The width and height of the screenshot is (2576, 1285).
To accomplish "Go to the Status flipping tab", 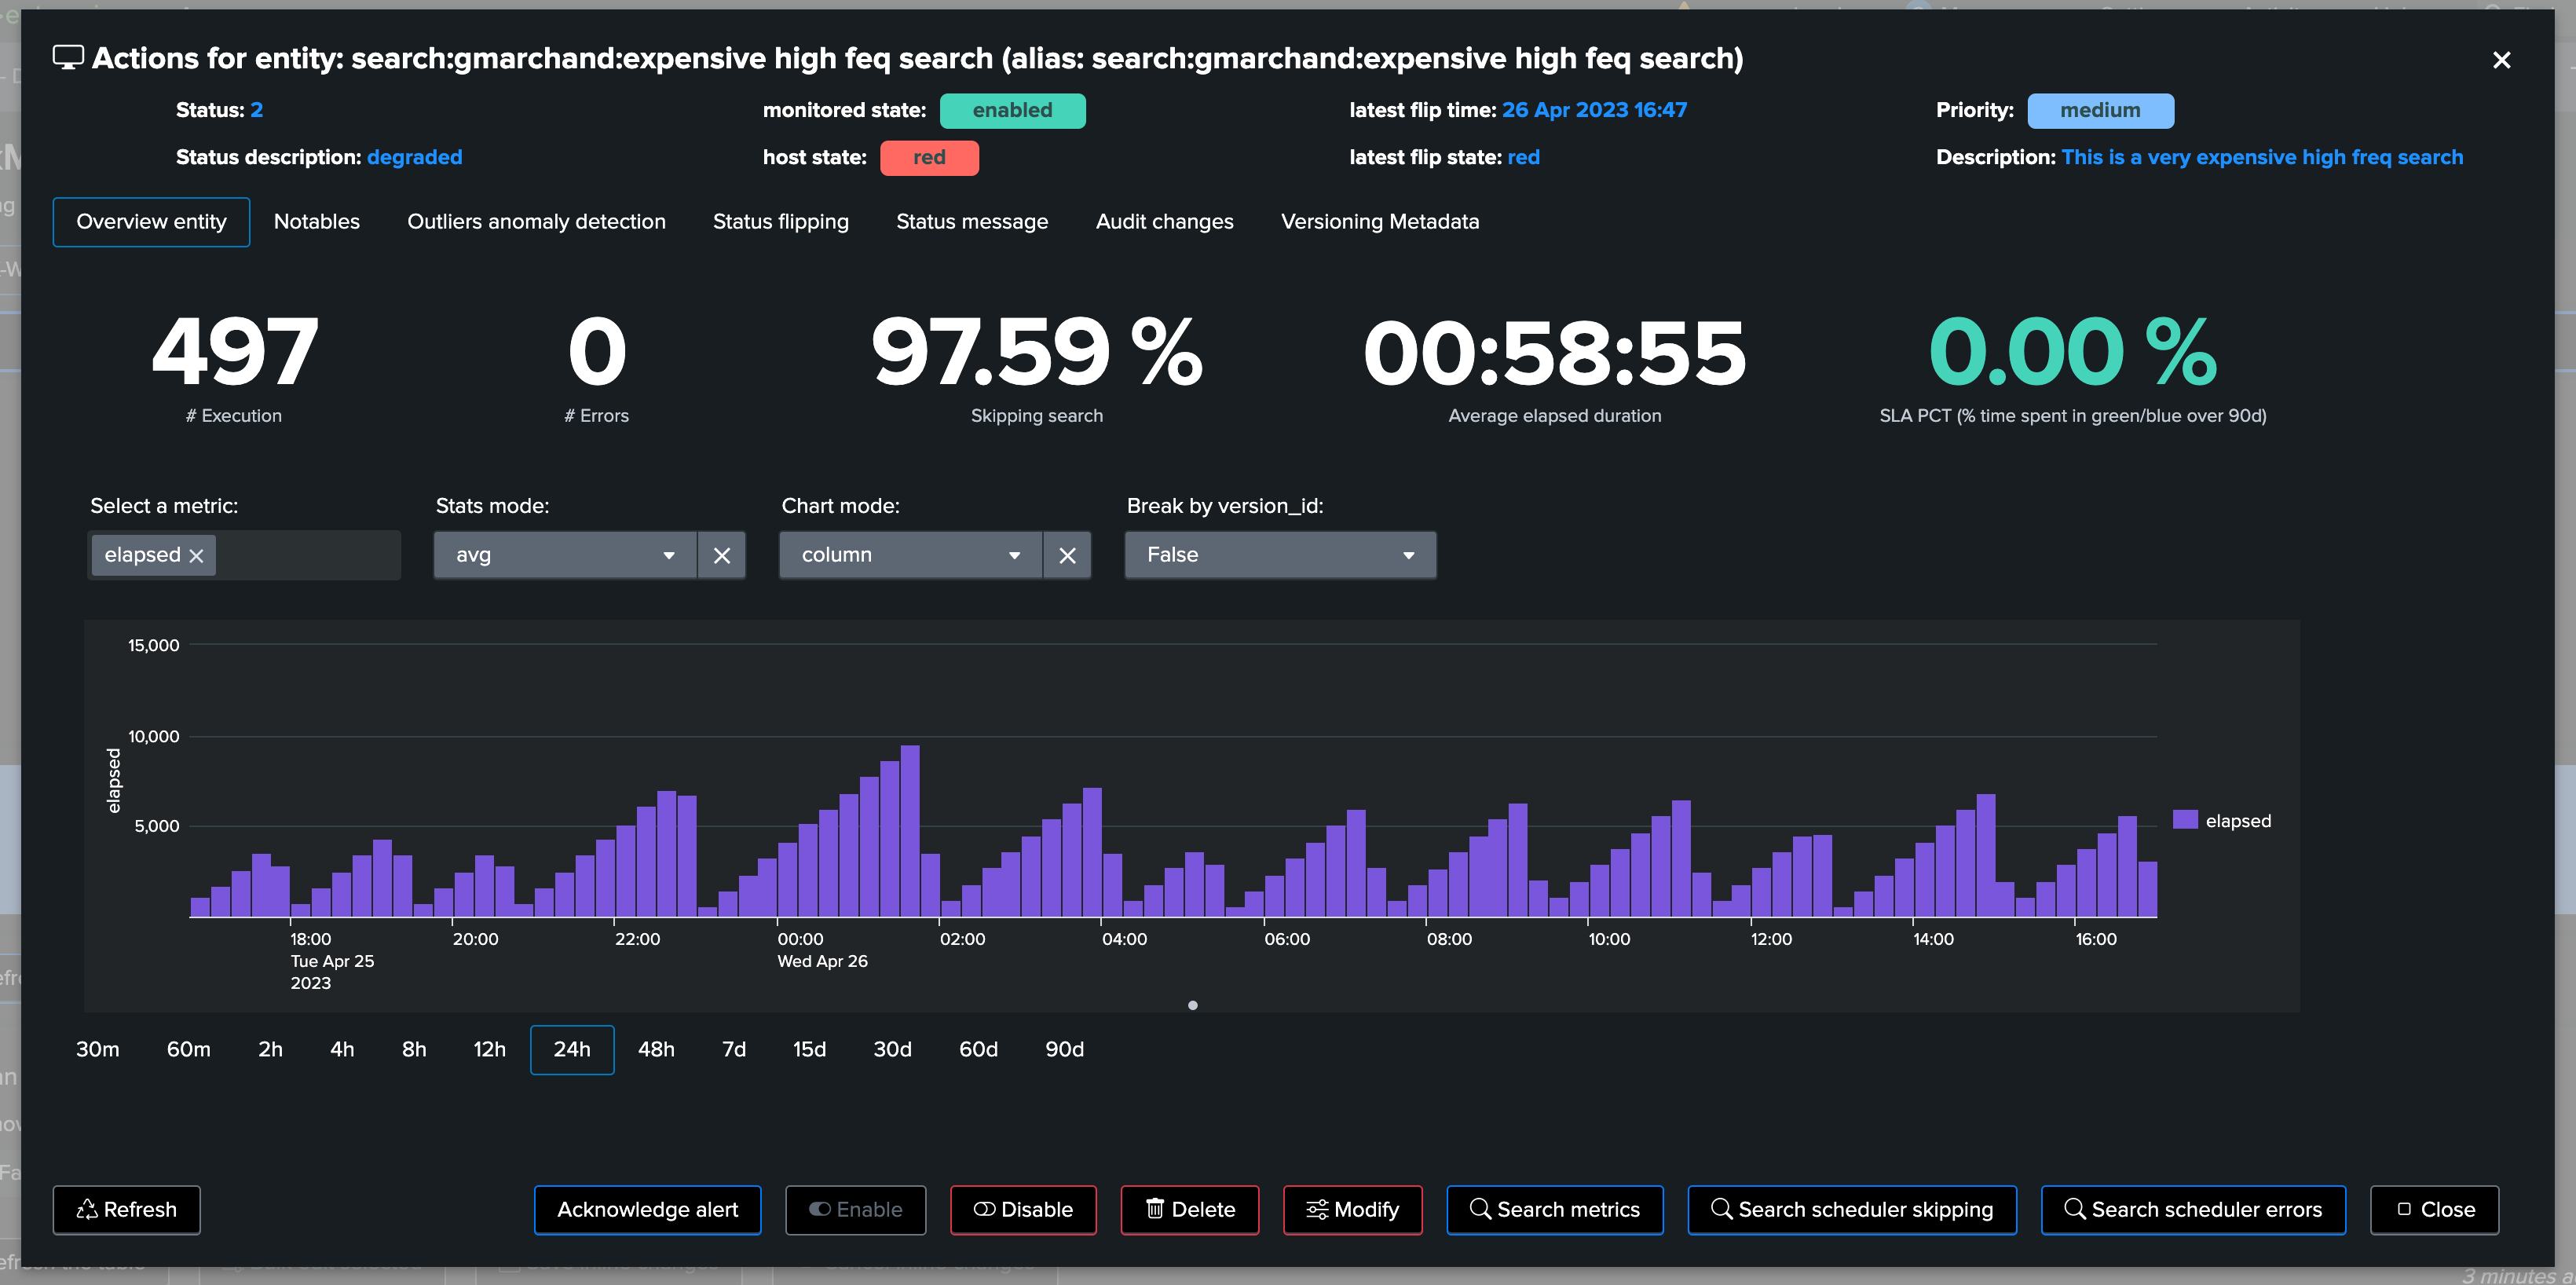I will pyautogui.click(x=781, y=222).
